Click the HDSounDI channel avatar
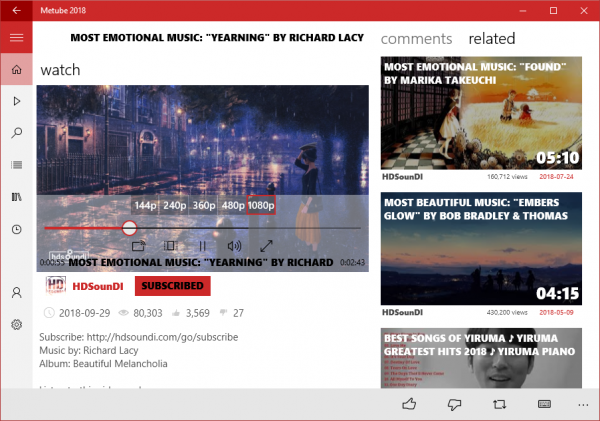The image size is (600, 421). (56, 286)
